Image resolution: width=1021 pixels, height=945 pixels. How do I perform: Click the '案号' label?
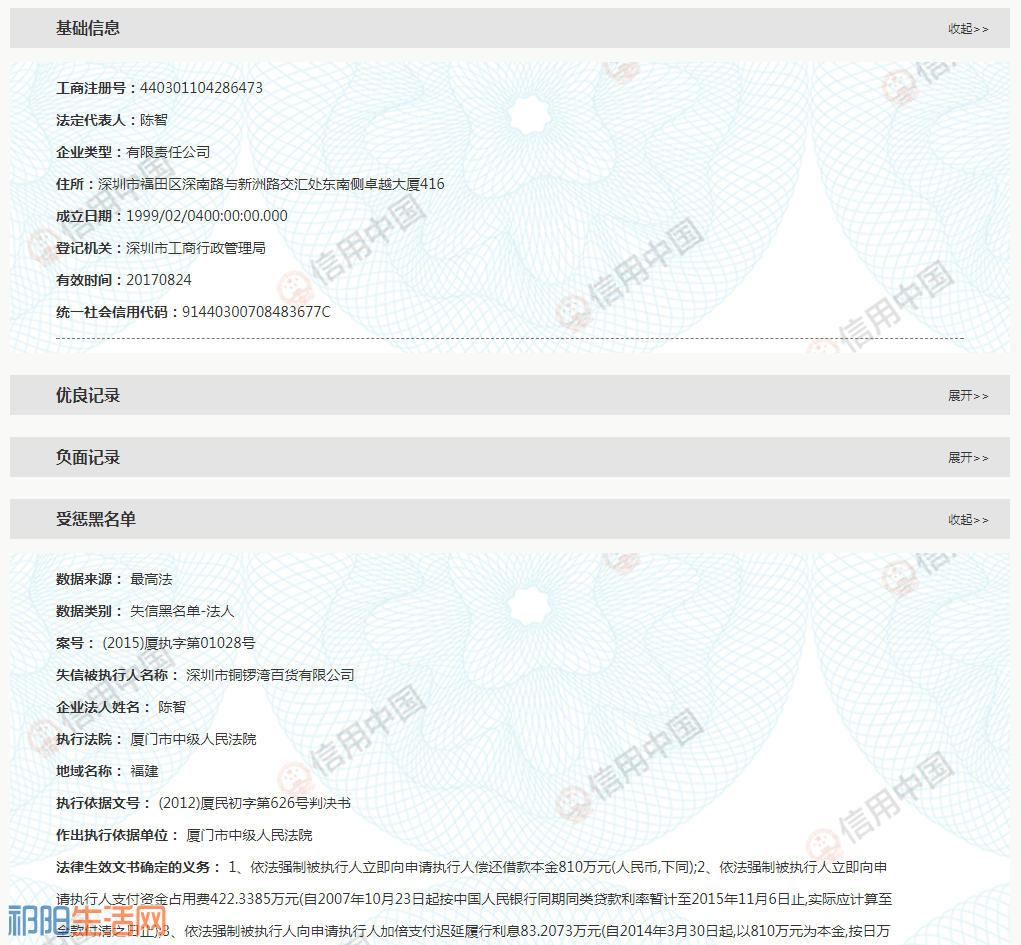(x=70, y=643)
